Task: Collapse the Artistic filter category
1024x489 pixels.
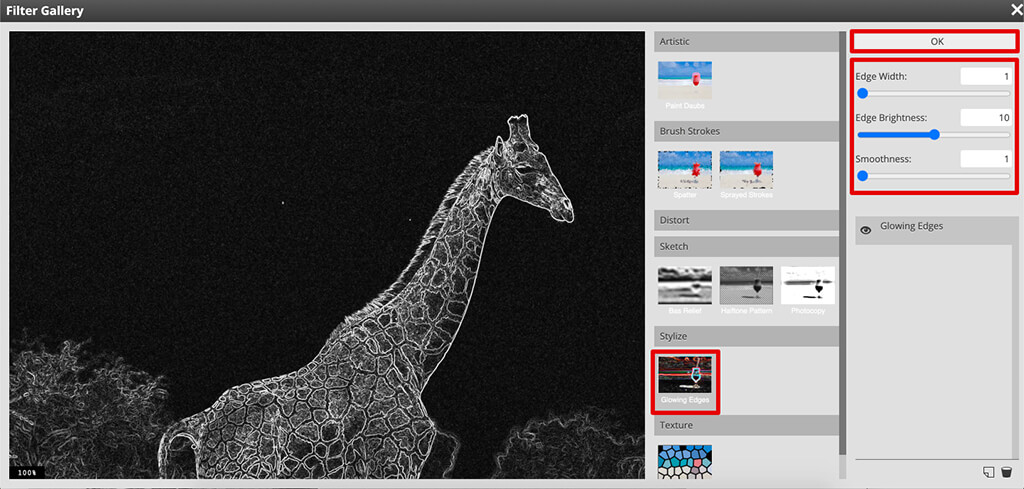Action: tap(746, 41)
